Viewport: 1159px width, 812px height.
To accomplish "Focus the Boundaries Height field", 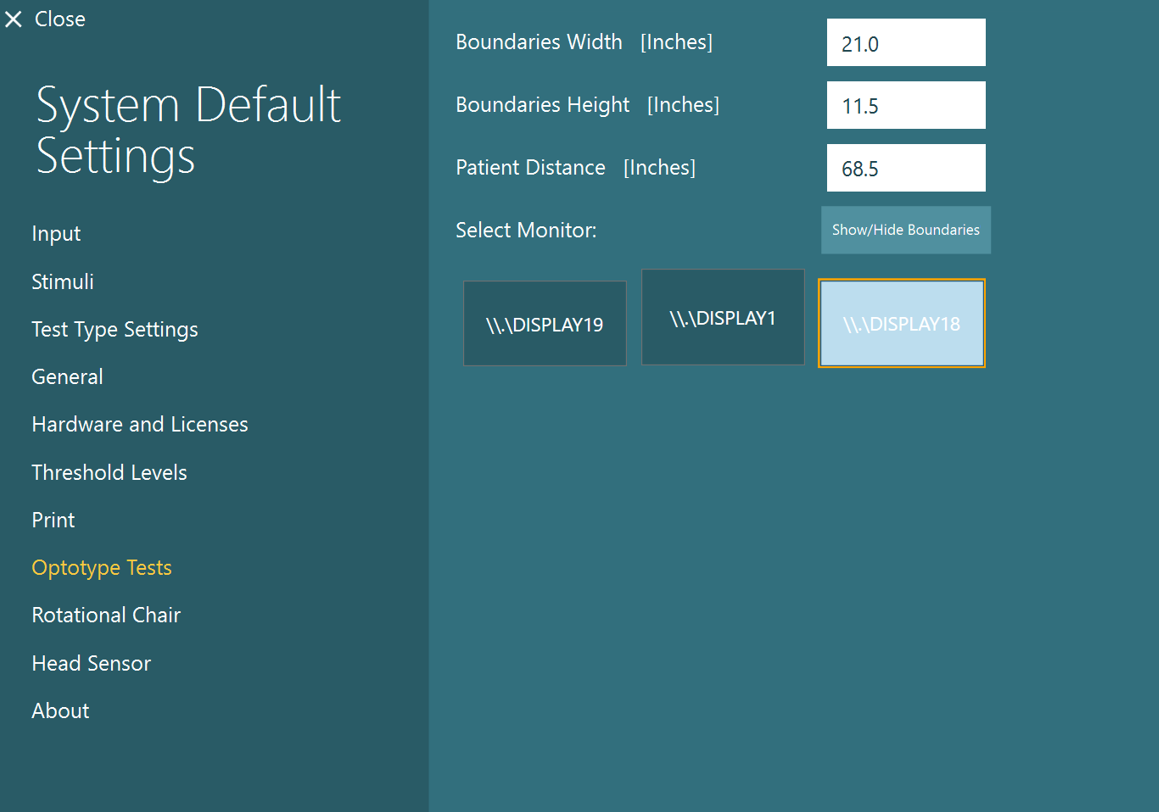I will pos(905,105).
